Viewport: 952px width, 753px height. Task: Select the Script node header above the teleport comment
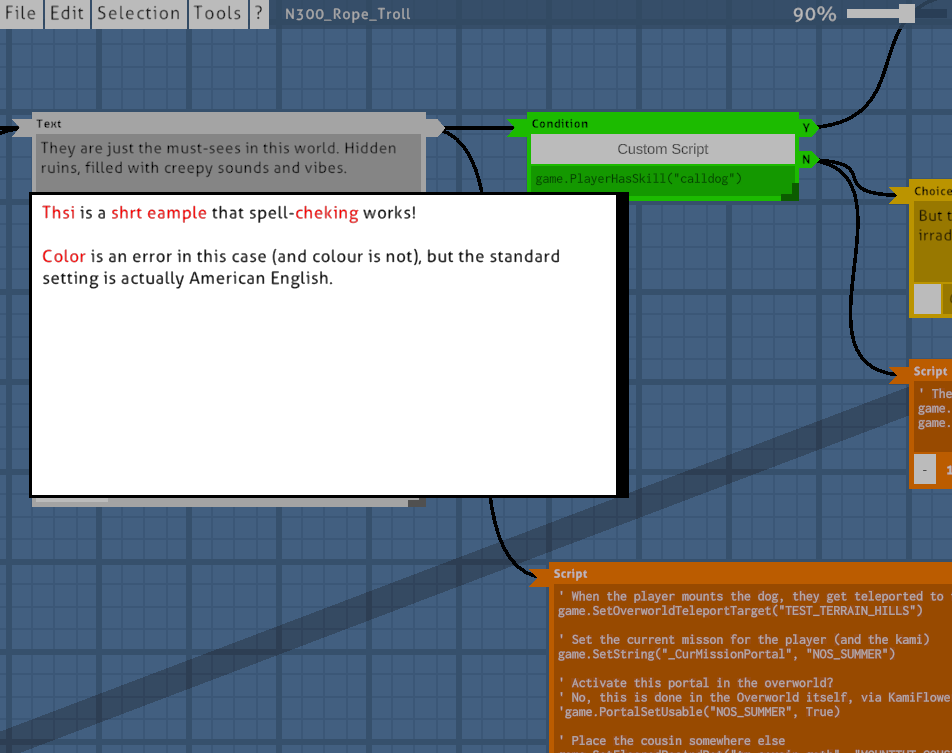750,573
